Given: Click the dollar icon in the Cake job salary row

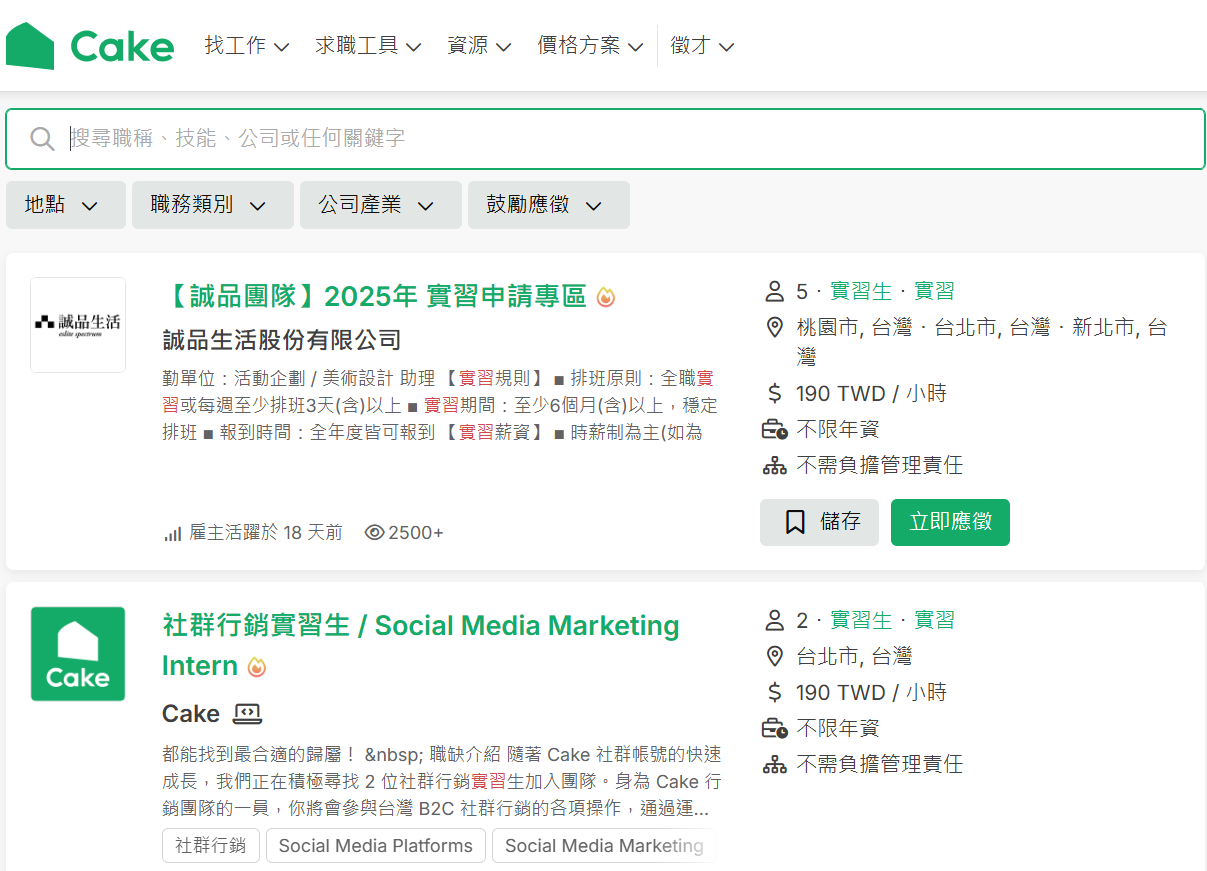Looking at the screenshot, I should pyautogui.click(x=774, y=692).
